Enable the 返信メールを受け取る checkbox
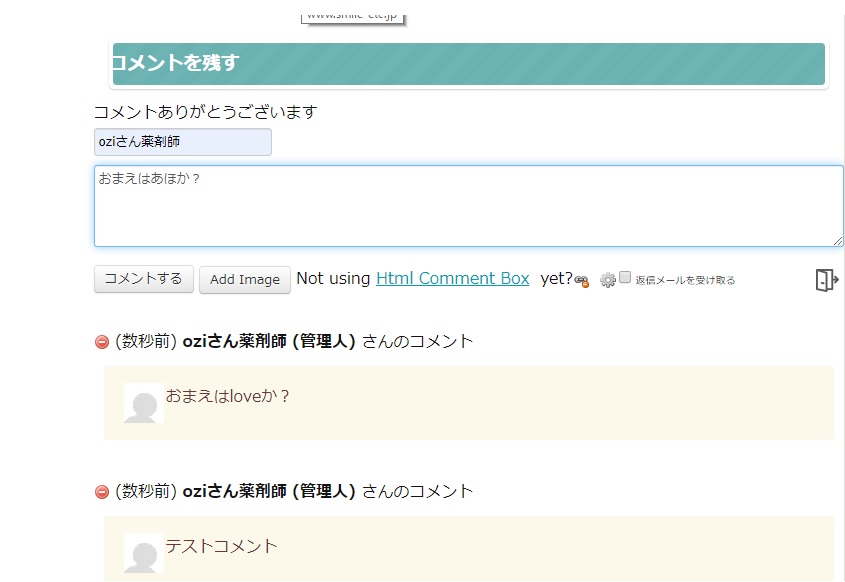The image size is (845, 582). 625,278
